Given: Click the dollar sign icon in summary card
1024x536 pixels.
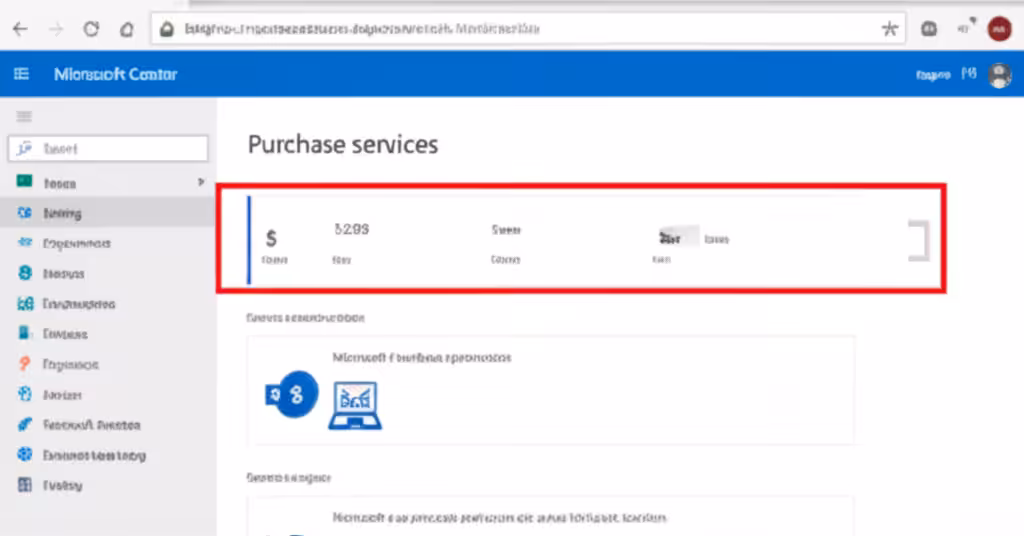Looking at the screenshot, I should click(x=272, y=238).
